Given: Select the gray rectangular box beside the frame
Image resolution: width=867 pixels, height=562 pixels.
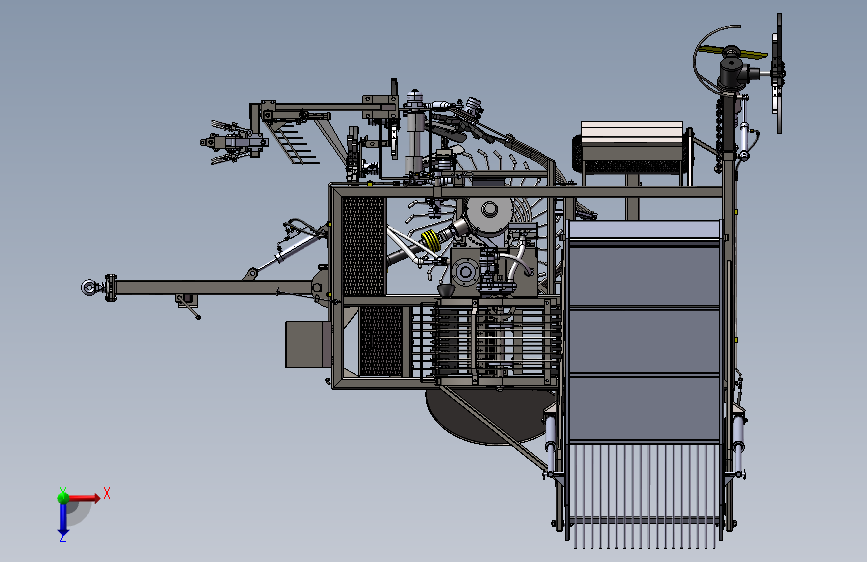Looking at the screenshot, I should [x=308, y=344].
